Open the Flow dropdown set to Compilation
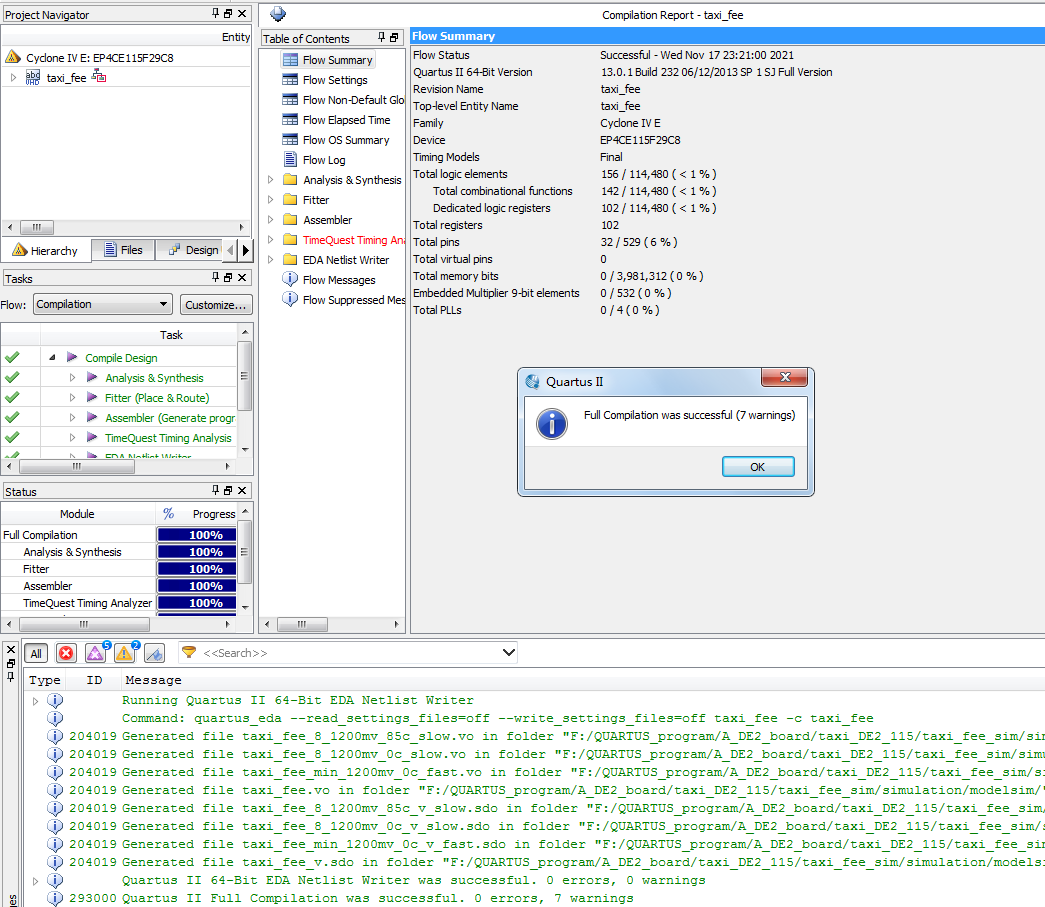1045x907 pixels. tap(103, 304)
